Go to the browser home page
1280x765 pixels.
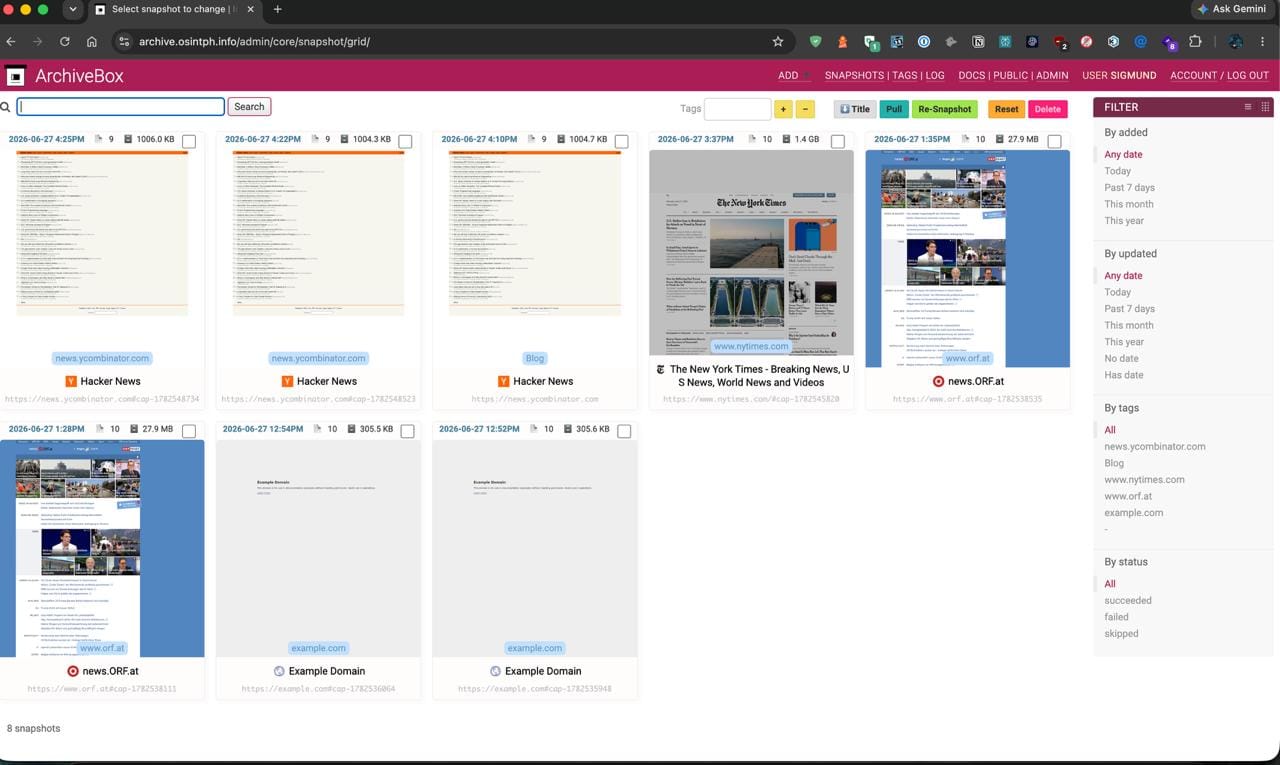click(92, 42)
